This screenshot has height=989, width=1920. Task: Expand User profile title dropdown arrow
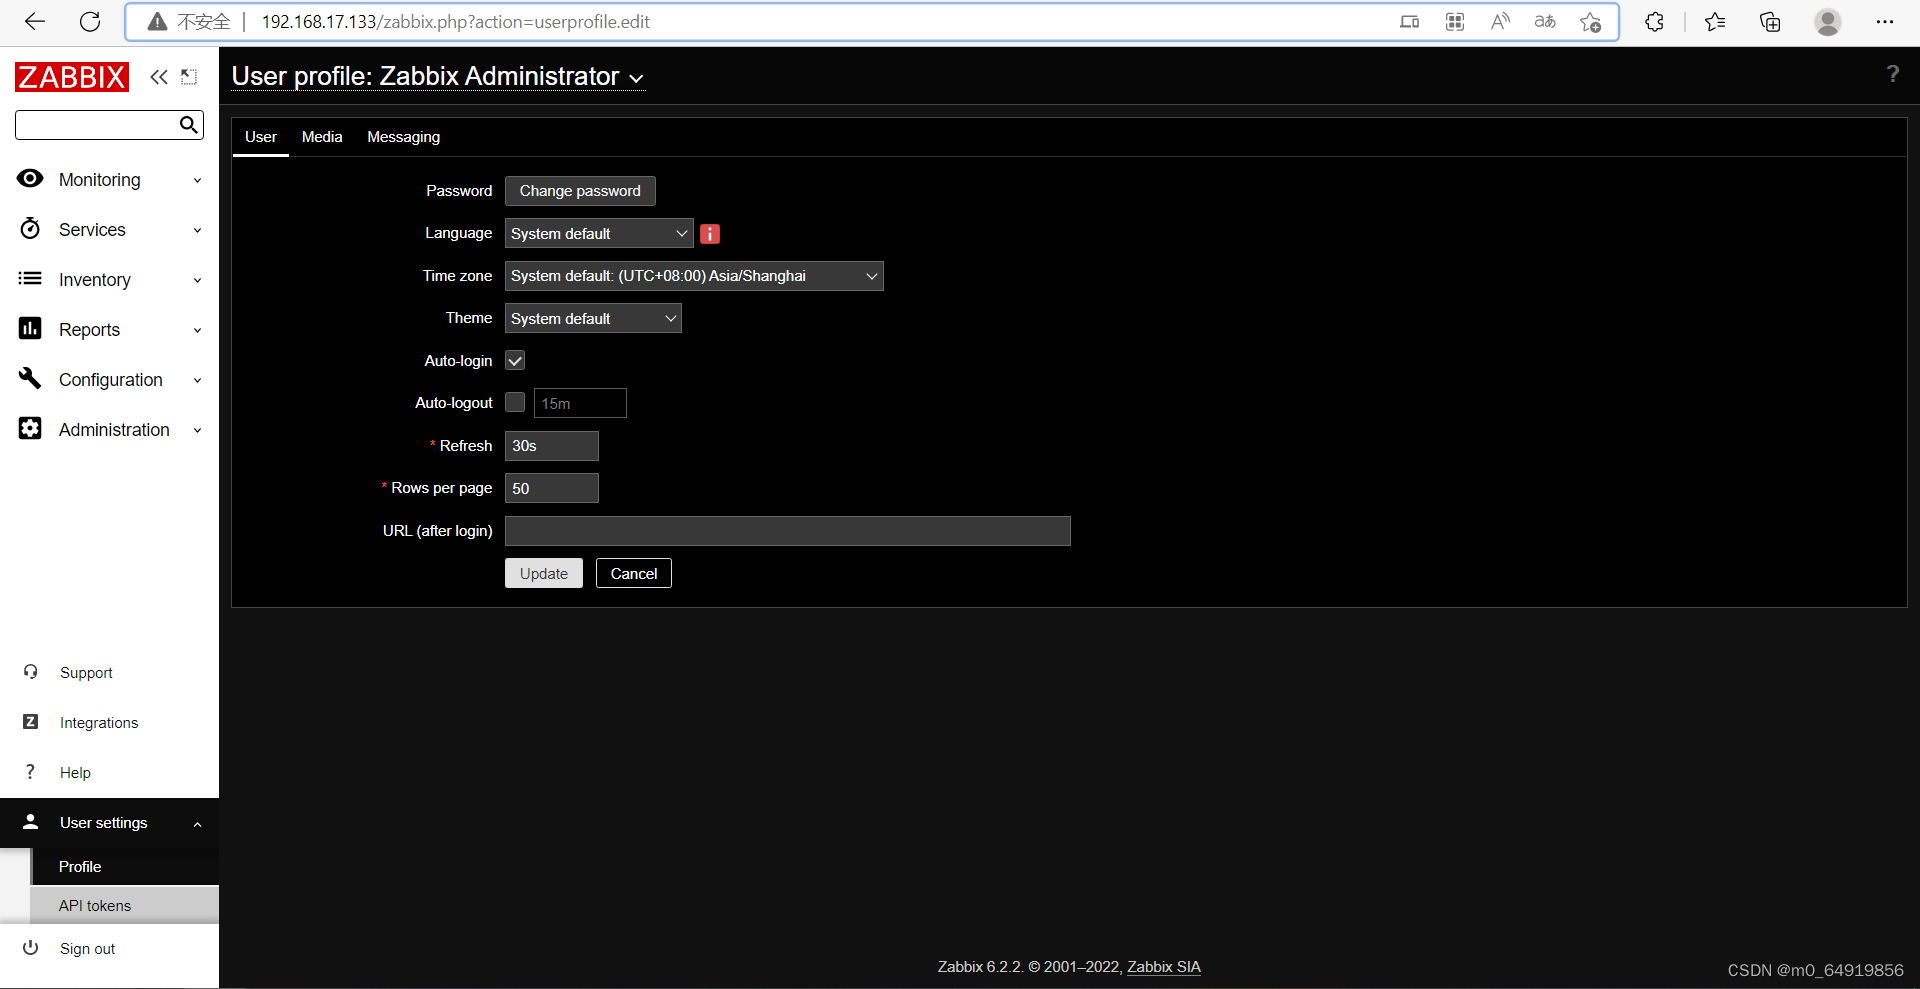(636, 78)
